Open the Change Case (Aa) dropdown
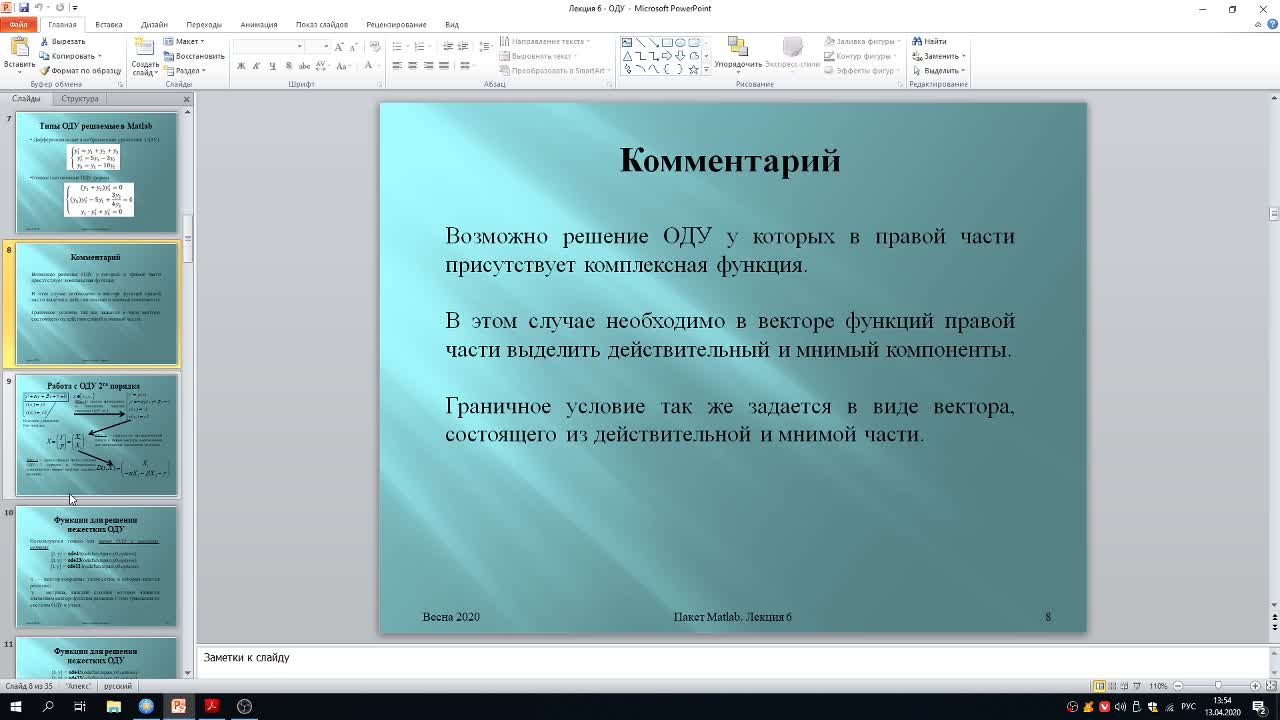The width and height of the screenshot is (1280, 720). (343, 66)
